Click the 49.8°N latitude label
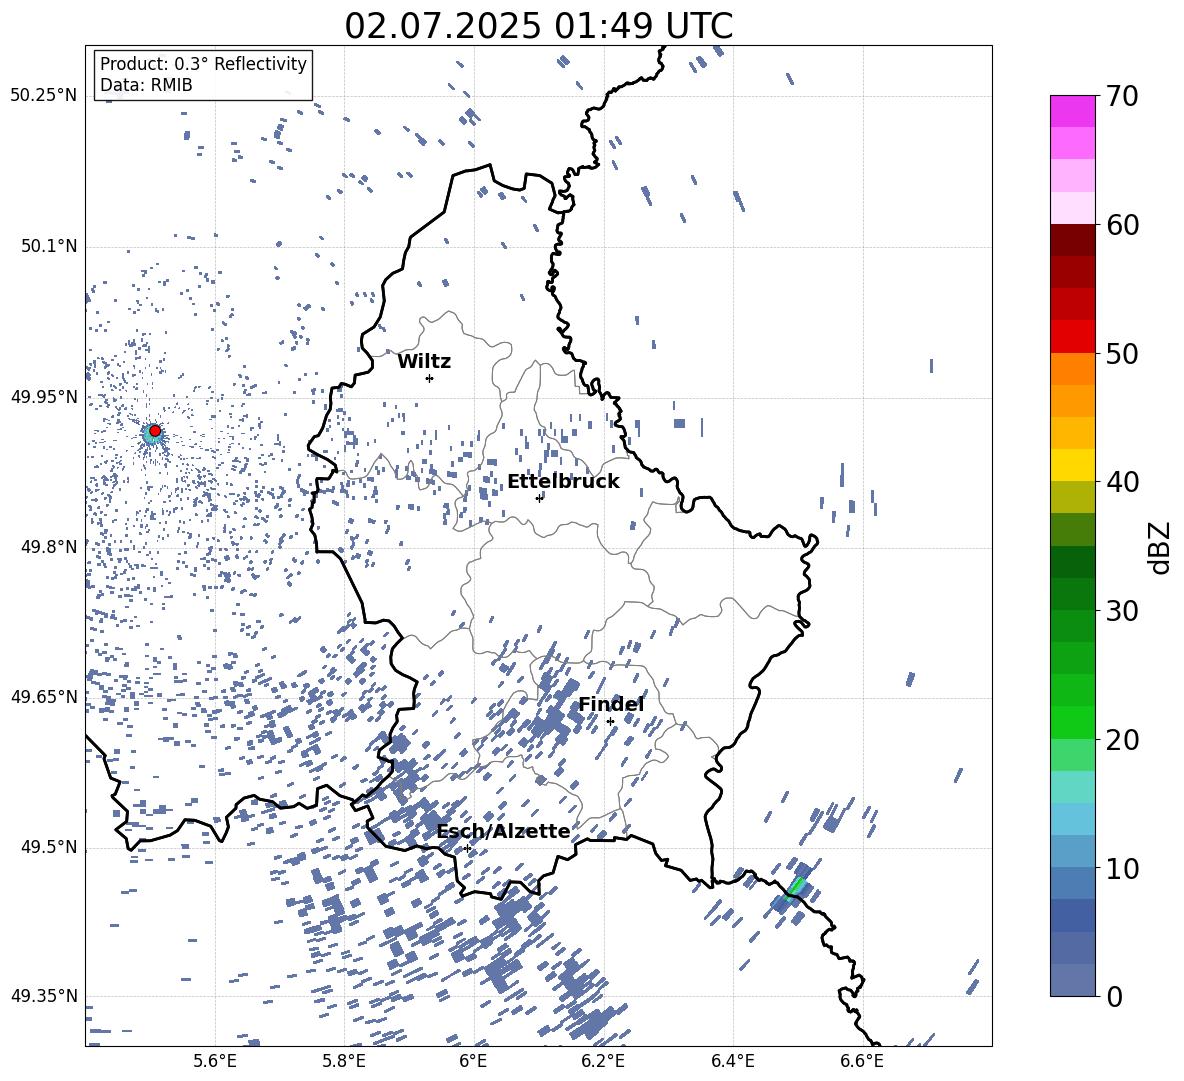The width and height of the screenshot is (1184, 1081). click(48, 547)
